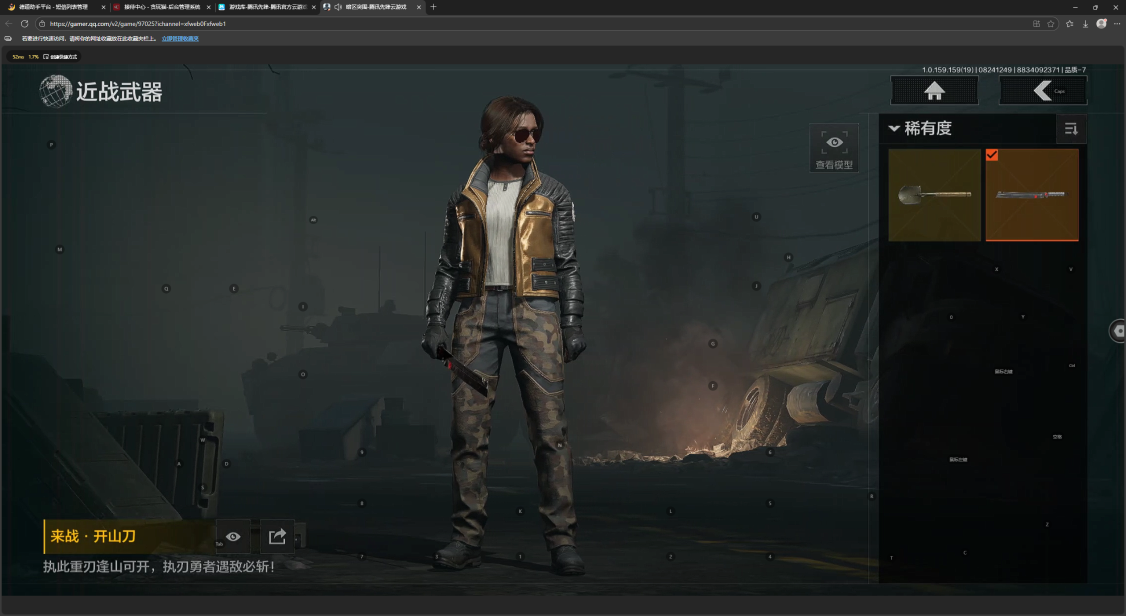Image resolution: width=1126 pixels, height=616 pixels.
Task: Click the 查看模型 view model button
Action: (x=834, y=149)
